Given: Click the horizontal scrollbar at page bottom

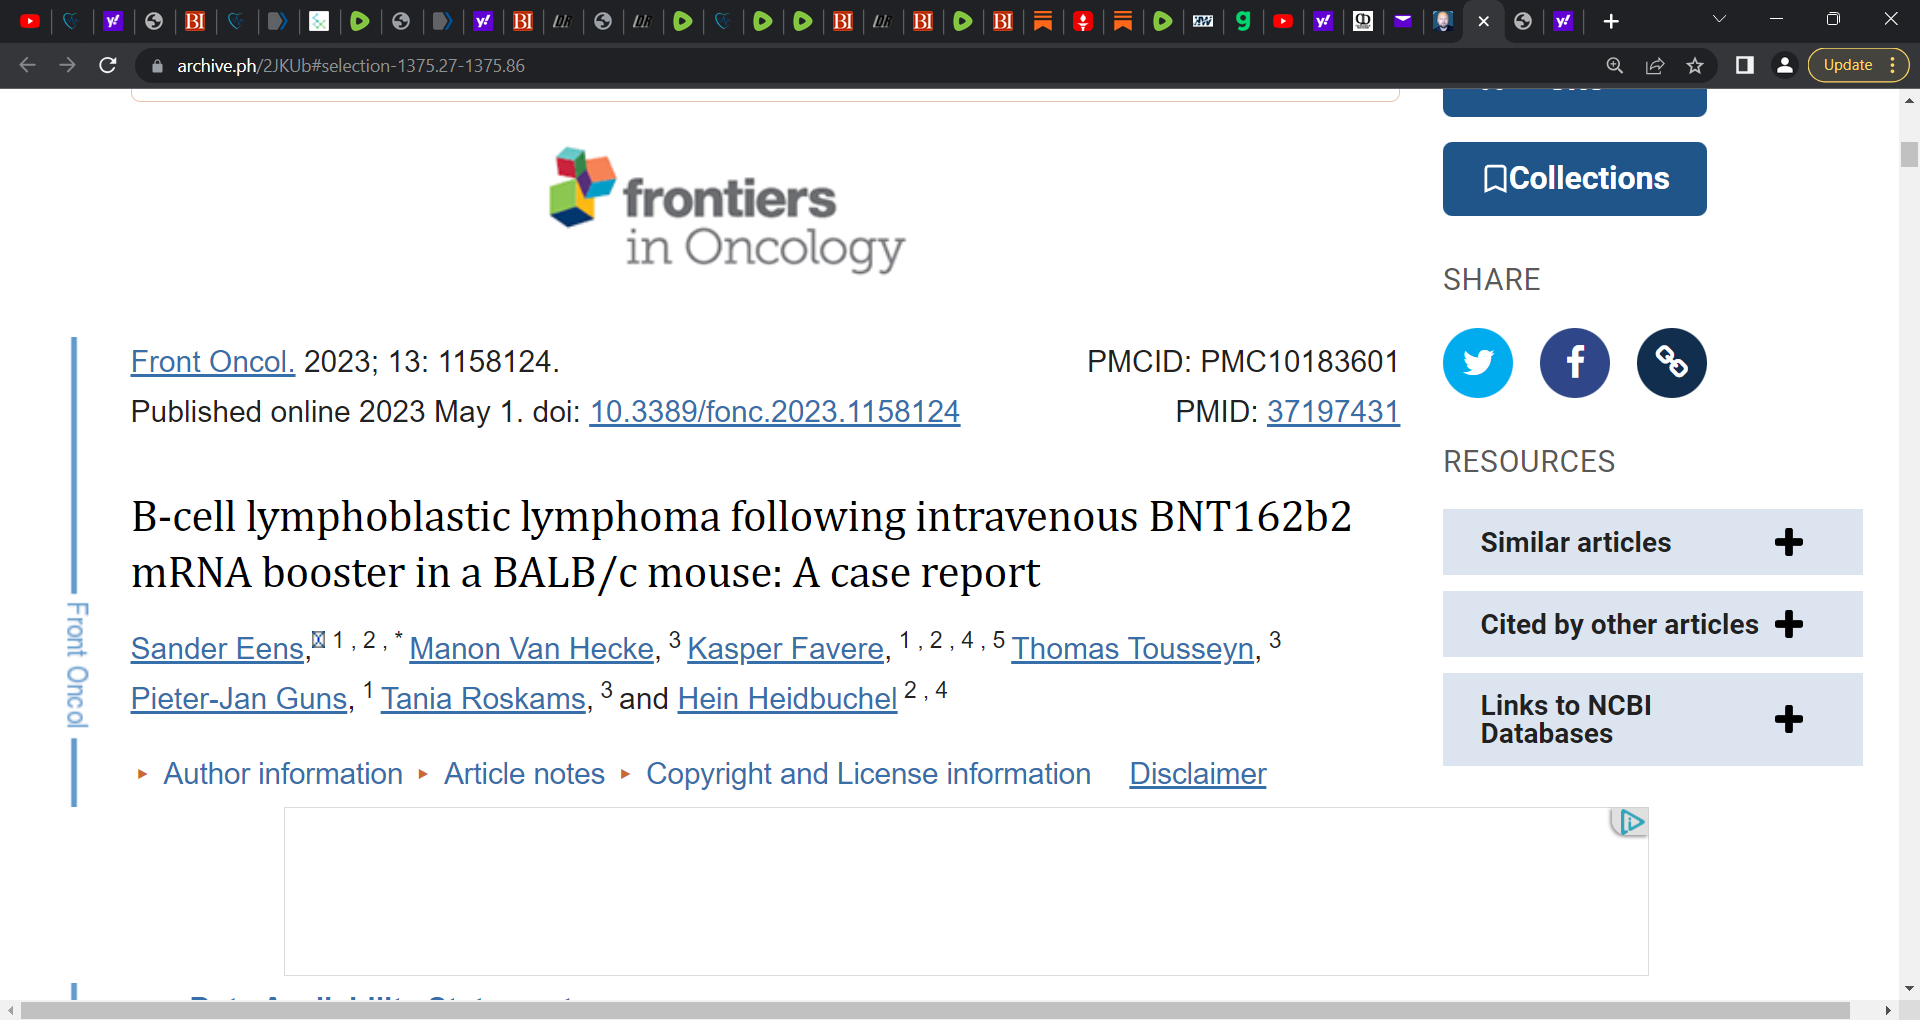Looking at the screenshot, I should coord(935,1010).
